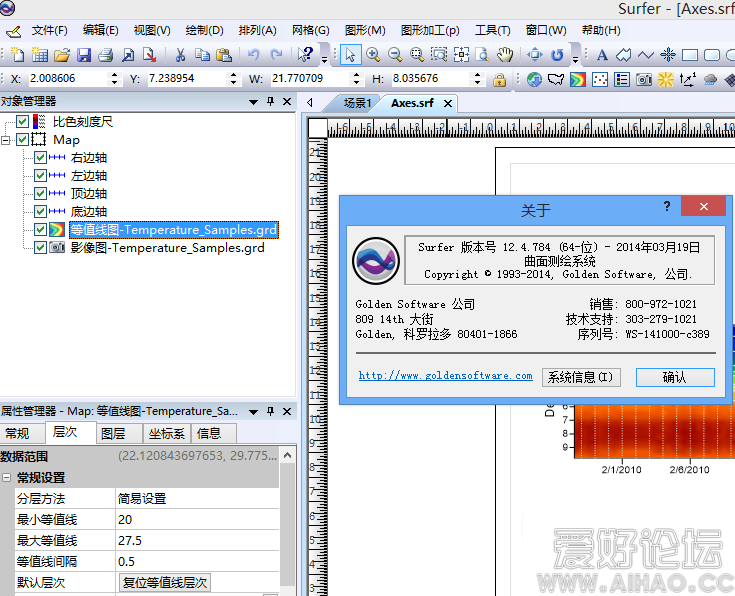
Task: Select the Pan hand tool
Action: click(x=505, y=55)
